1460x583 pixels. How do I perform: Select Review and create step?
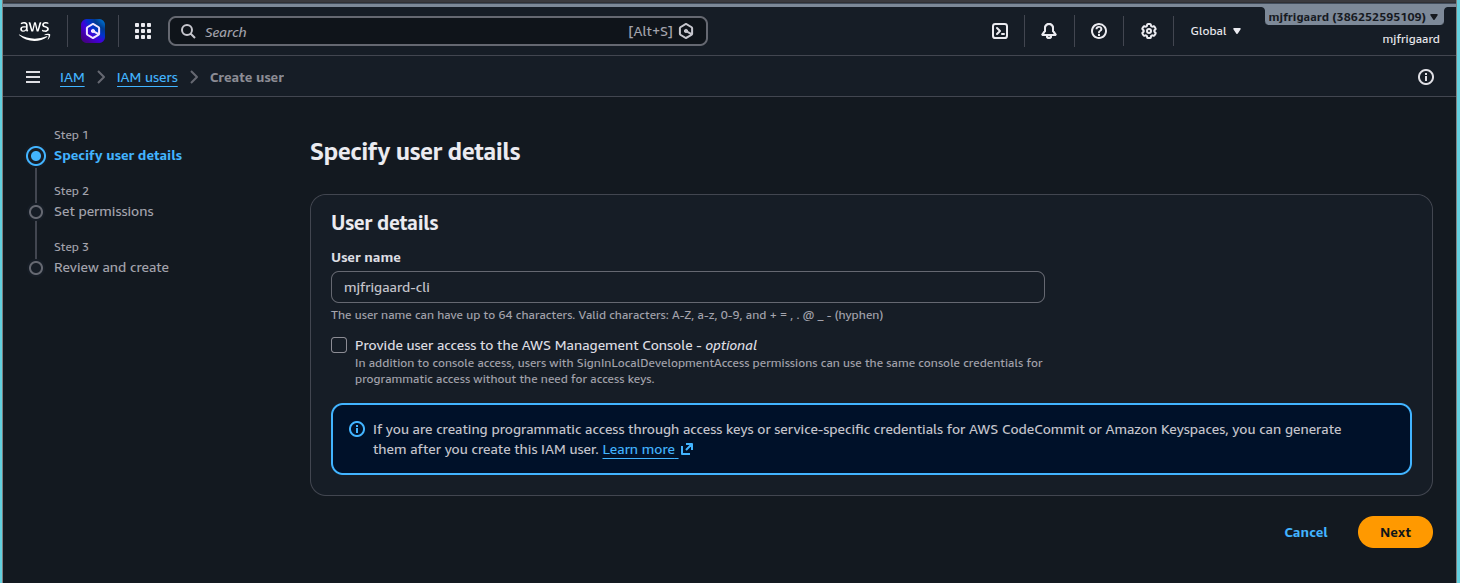pos(111,267)
